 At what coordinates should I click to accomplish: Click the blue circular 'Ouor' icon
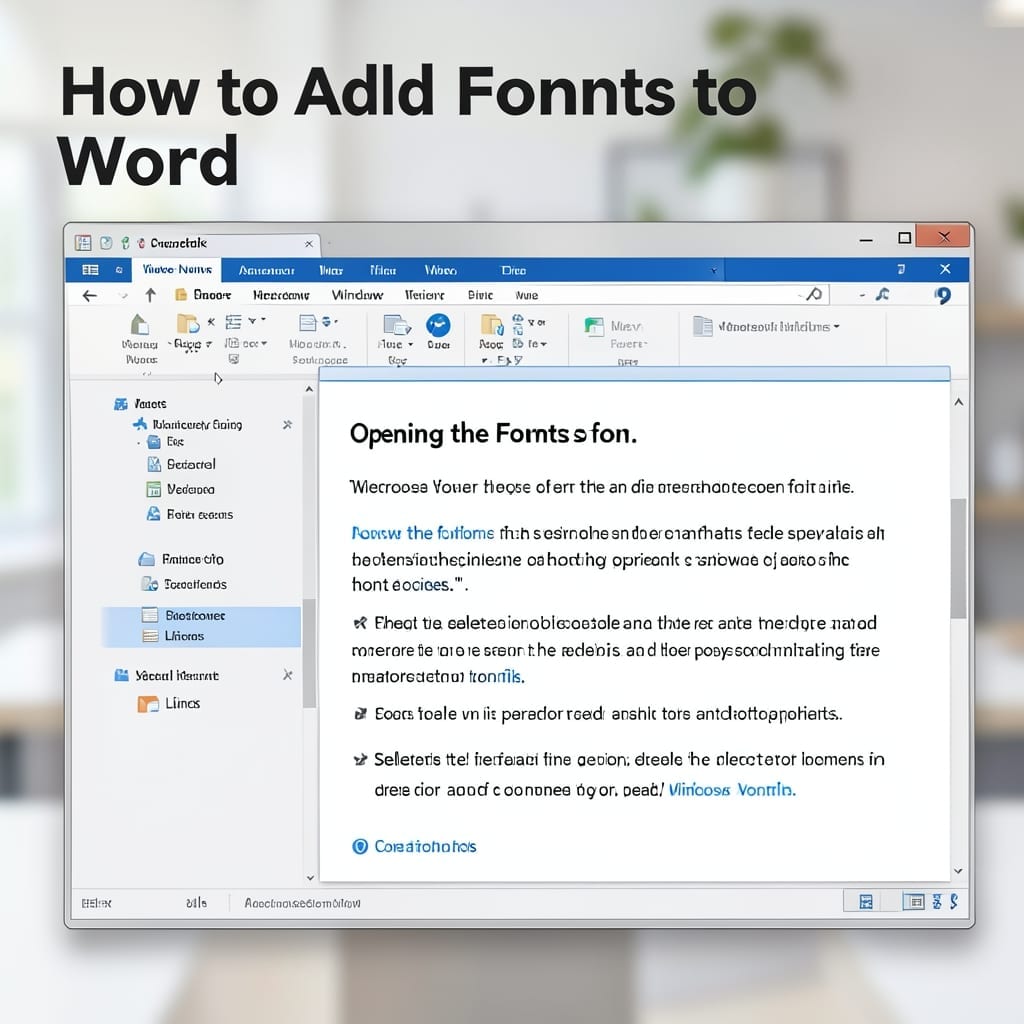[438, 325]
